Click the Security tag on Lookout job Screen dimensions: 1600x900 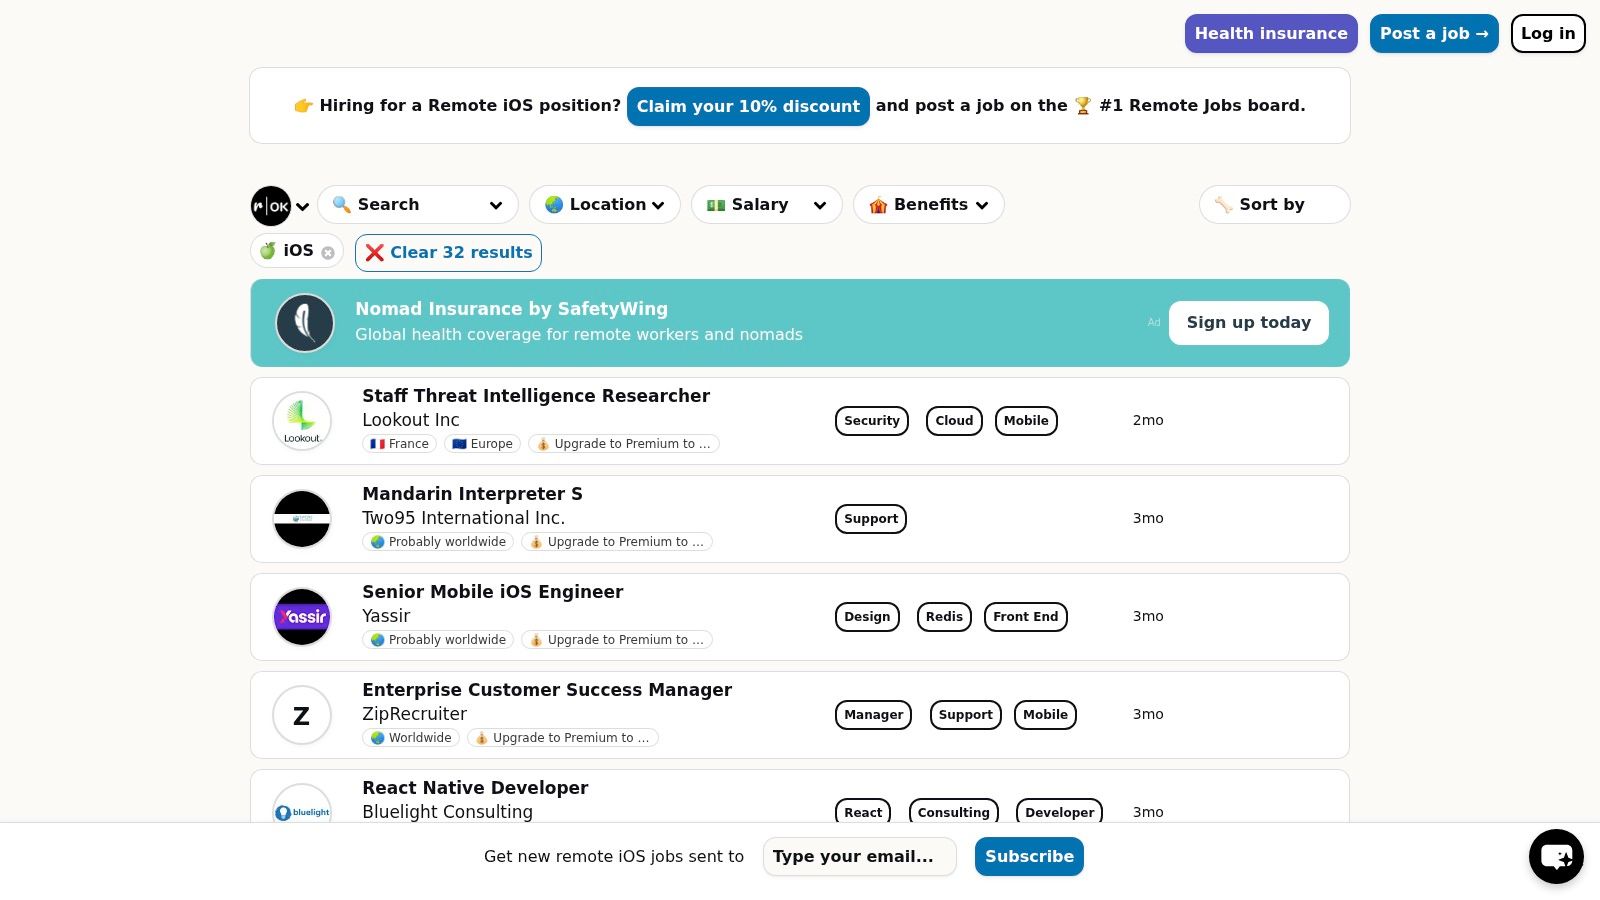[x=872, y=421]
